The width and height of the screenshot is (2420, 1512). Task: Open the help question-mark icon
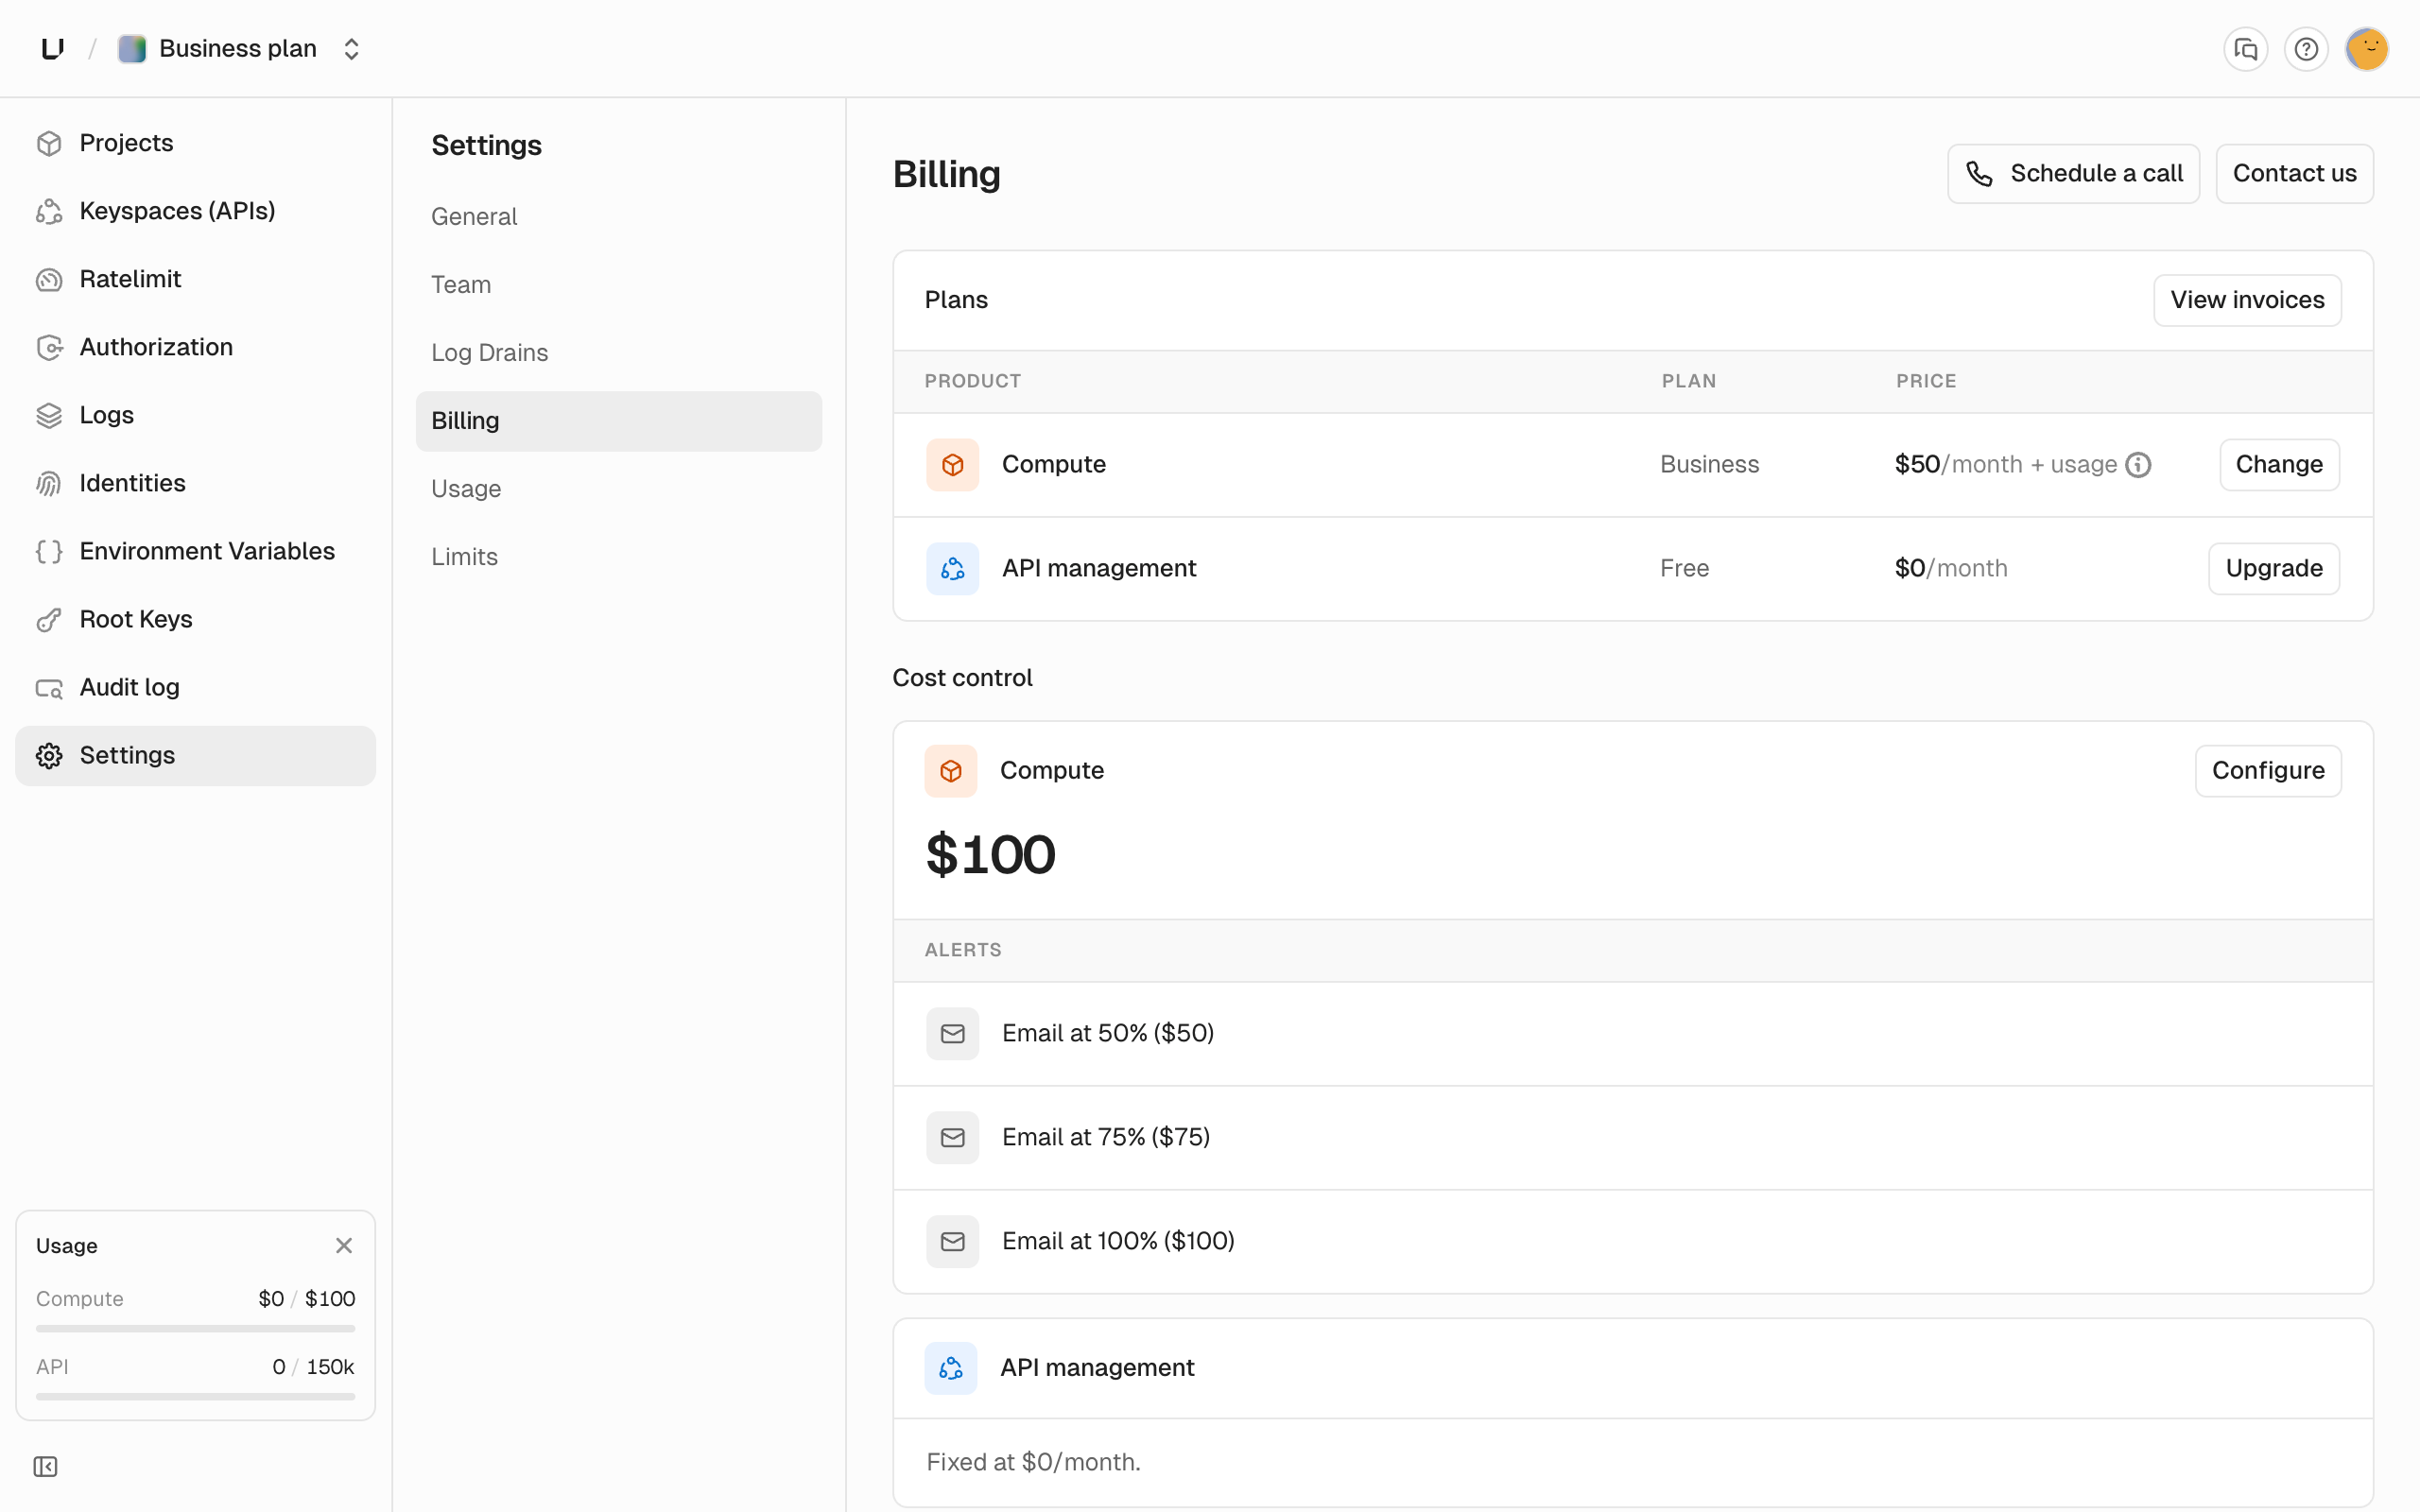click(2306, 49)
